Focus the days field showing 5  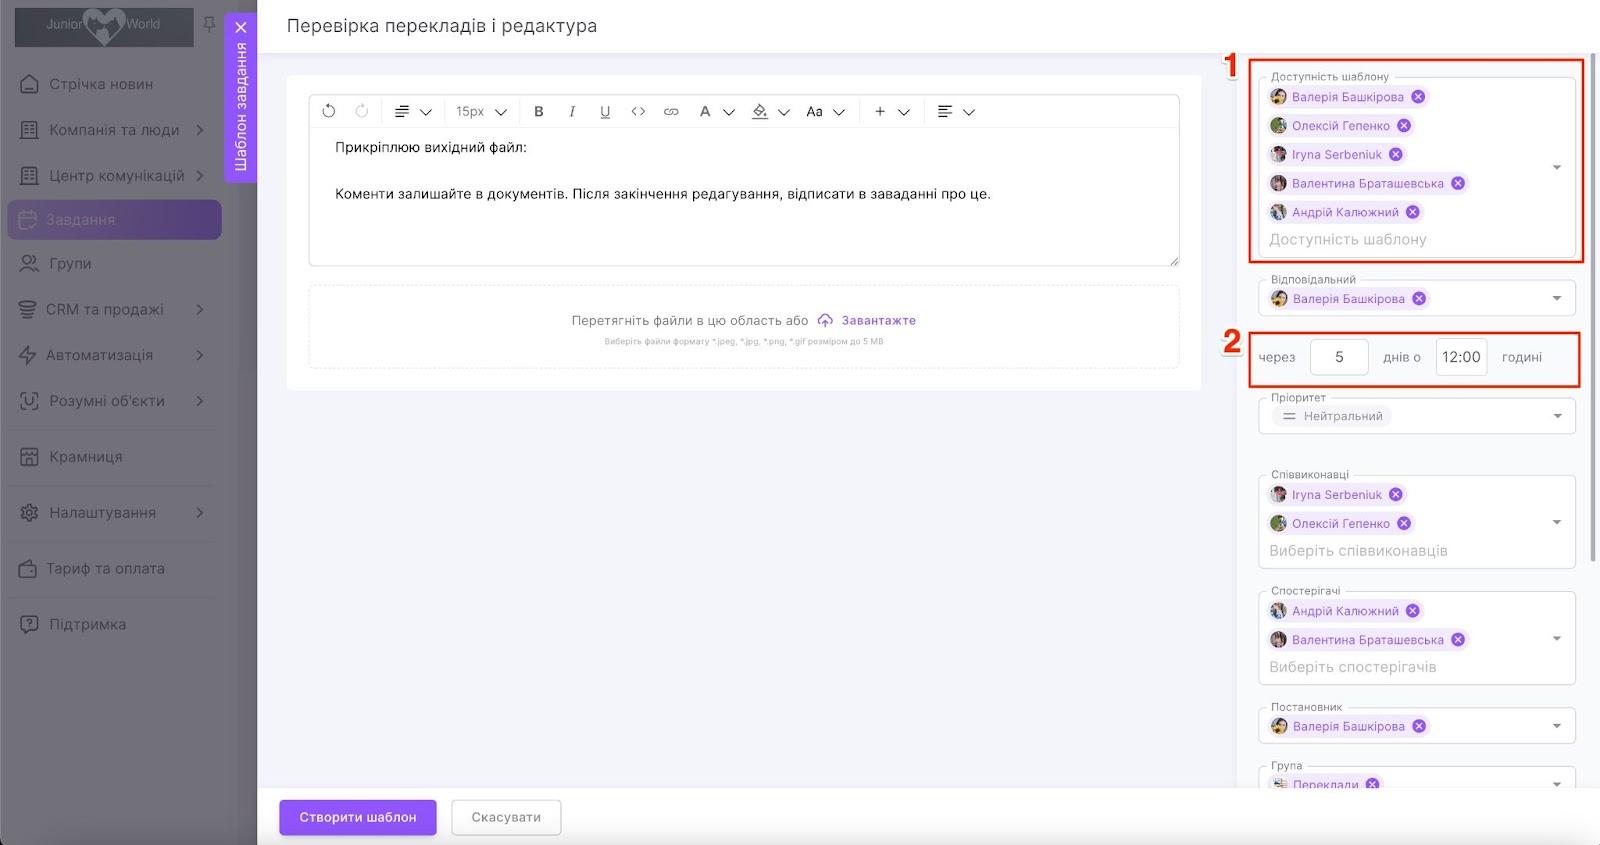1339,357
